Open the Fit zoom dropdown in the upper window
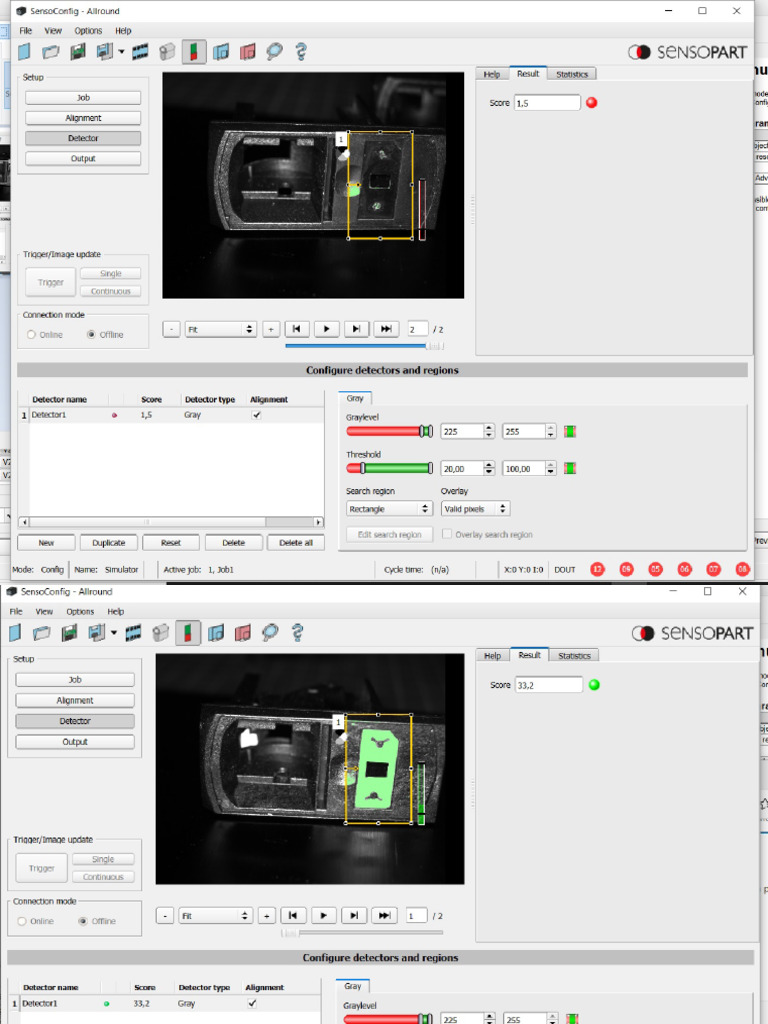The image size is (768, 1024). point(221,329)
